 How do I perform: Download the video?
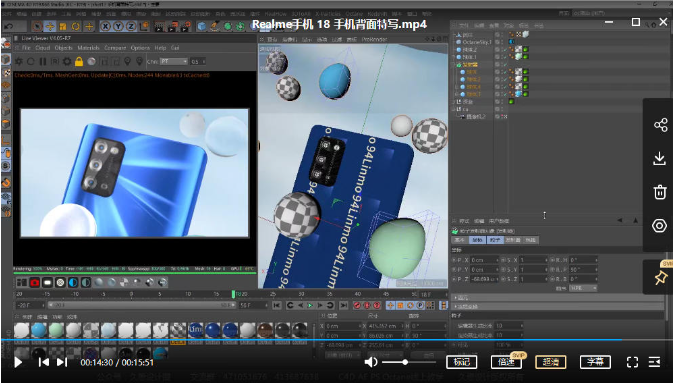pos(660,158)
